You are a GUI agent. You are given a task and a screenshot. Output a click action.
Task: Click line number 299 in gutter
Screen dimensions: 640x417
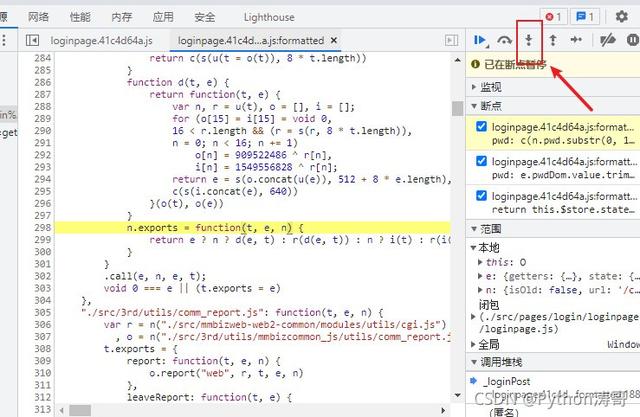pos(42,240)
